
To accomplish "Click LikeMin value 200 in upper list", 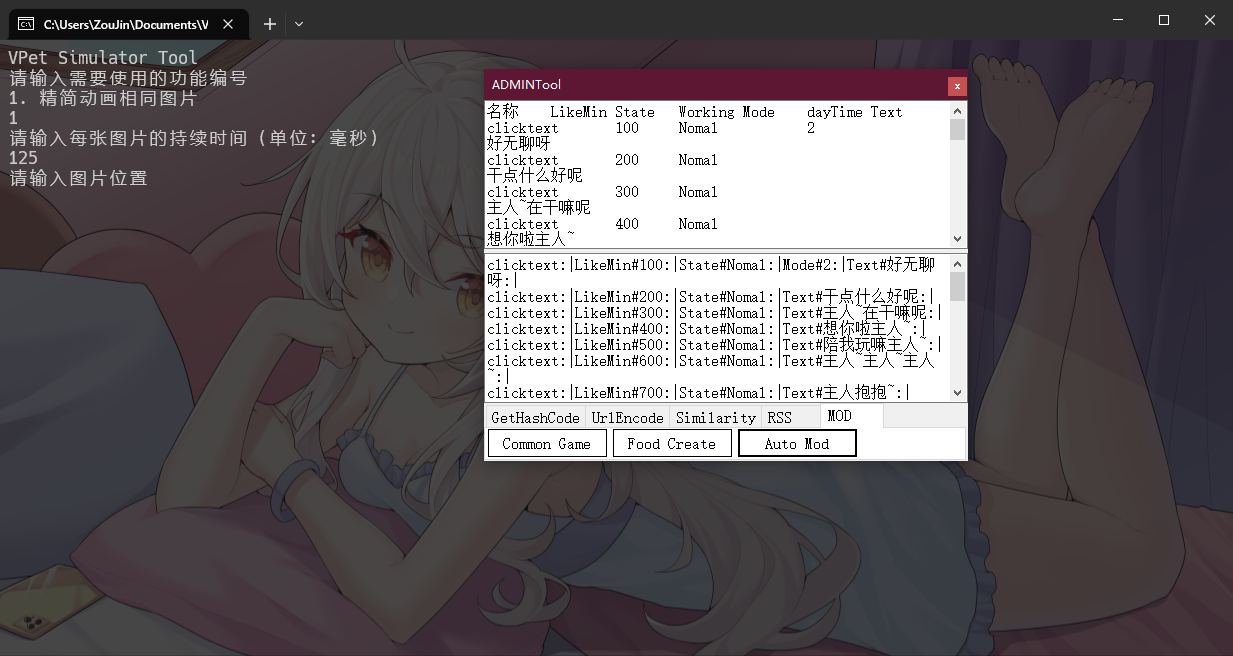I will 627,160.
